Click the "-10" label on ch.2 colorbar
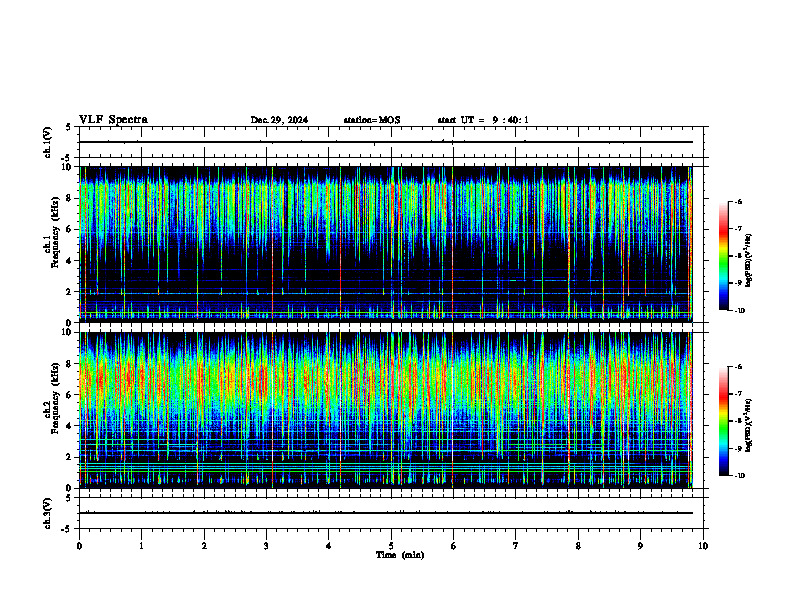 pos(740,475)
